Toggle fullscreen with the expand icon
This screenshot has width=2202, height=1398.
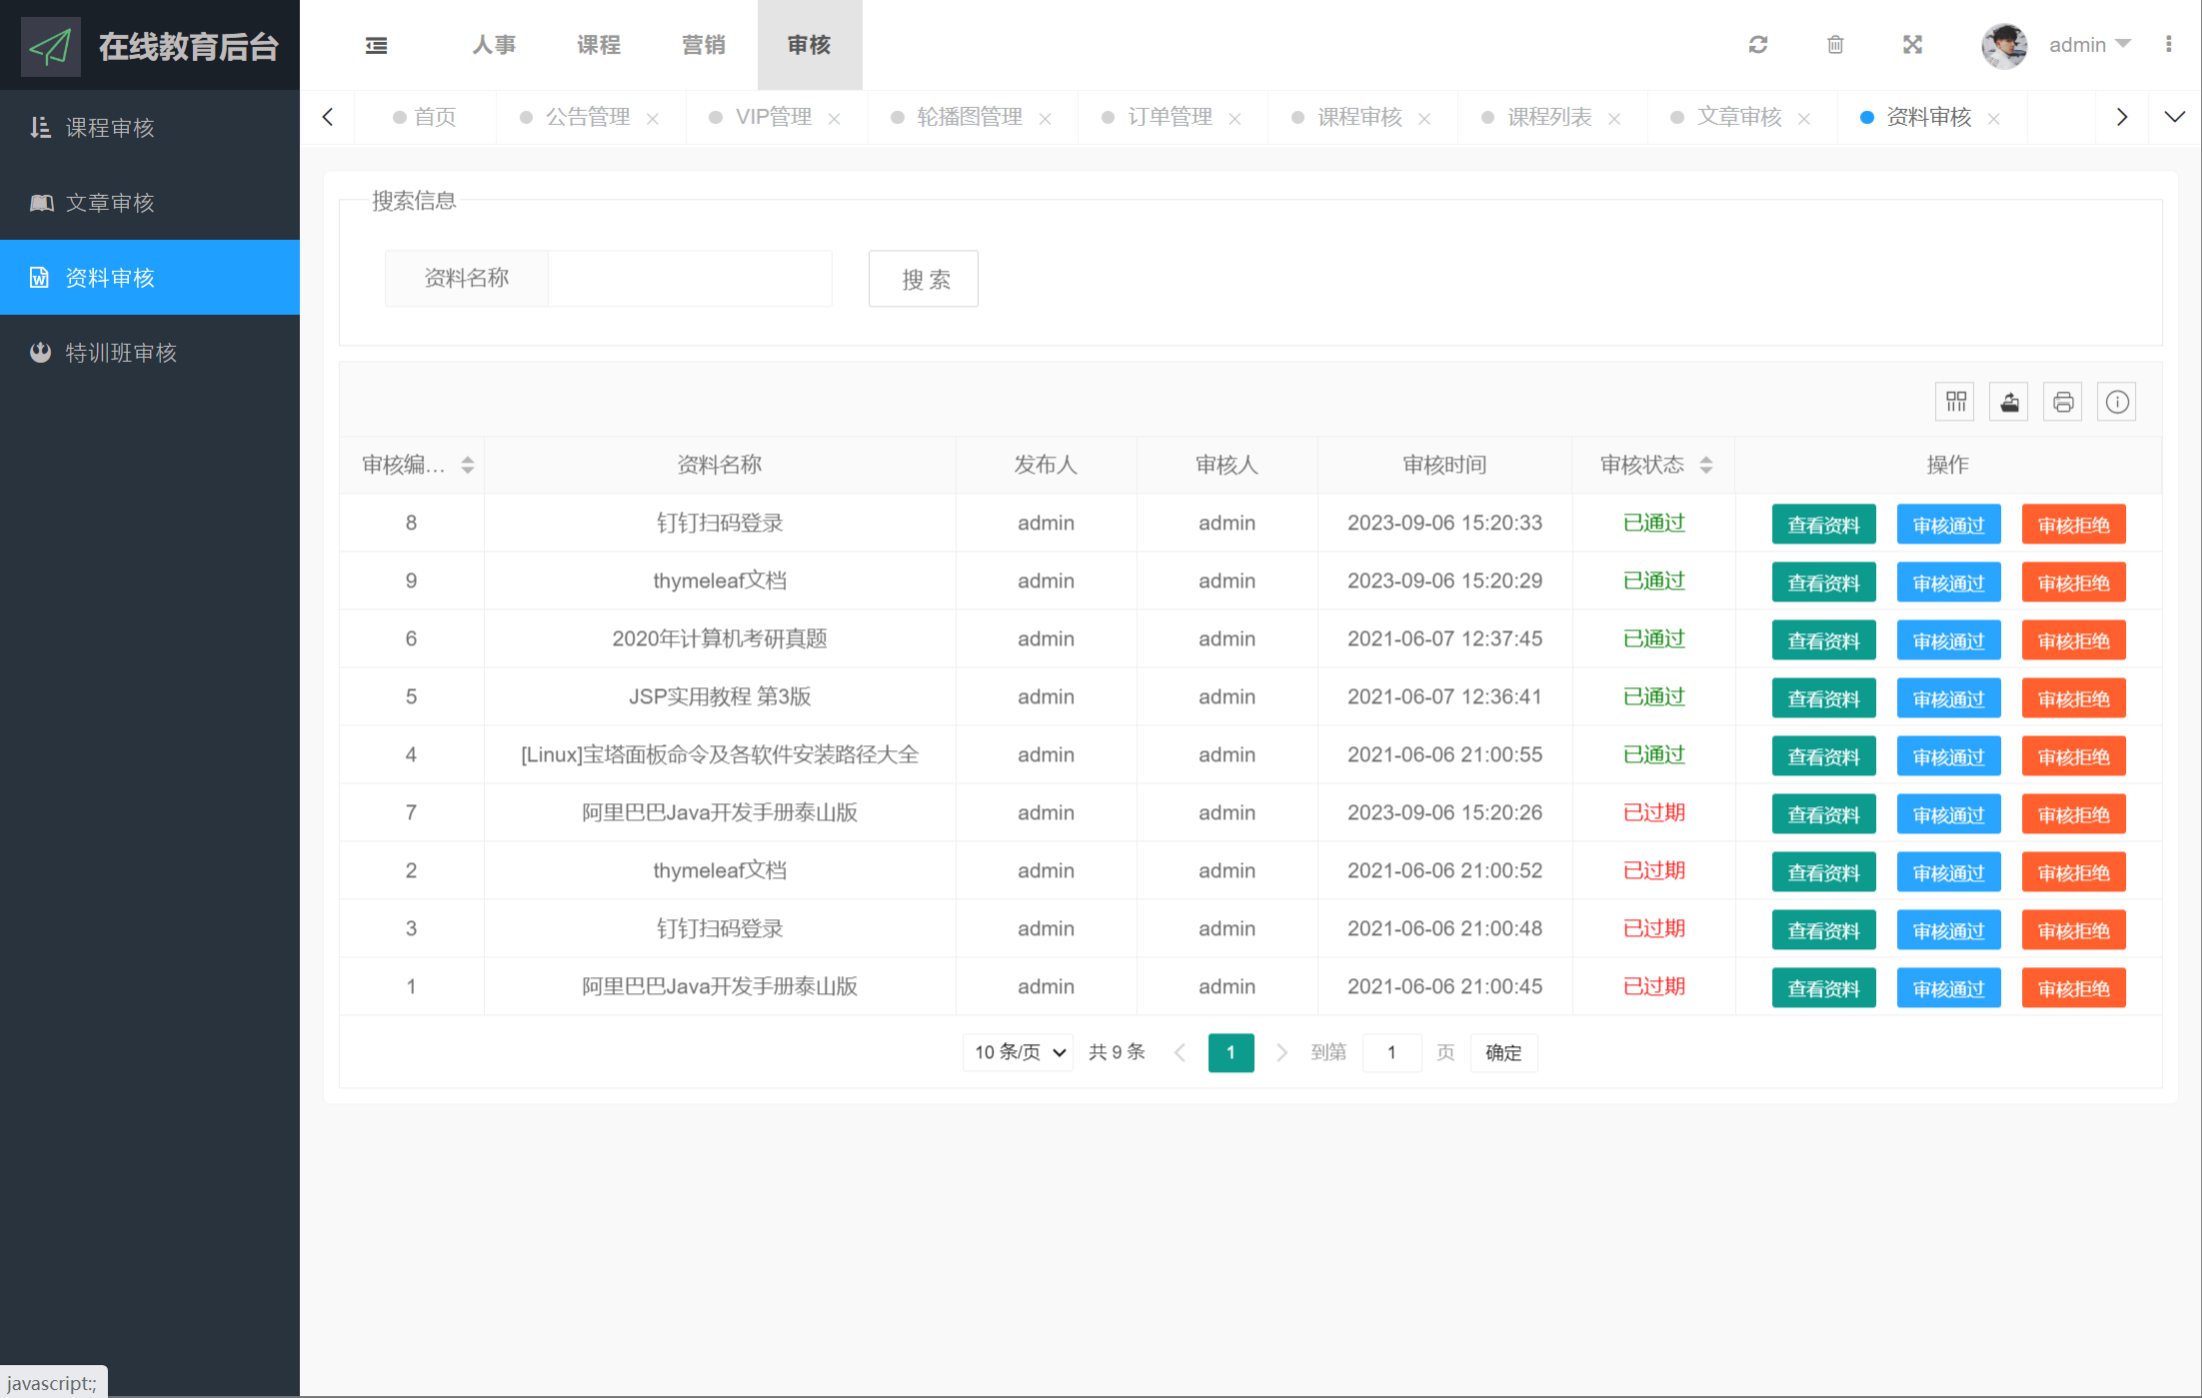pyautogui.click(x=1912, y=45)
